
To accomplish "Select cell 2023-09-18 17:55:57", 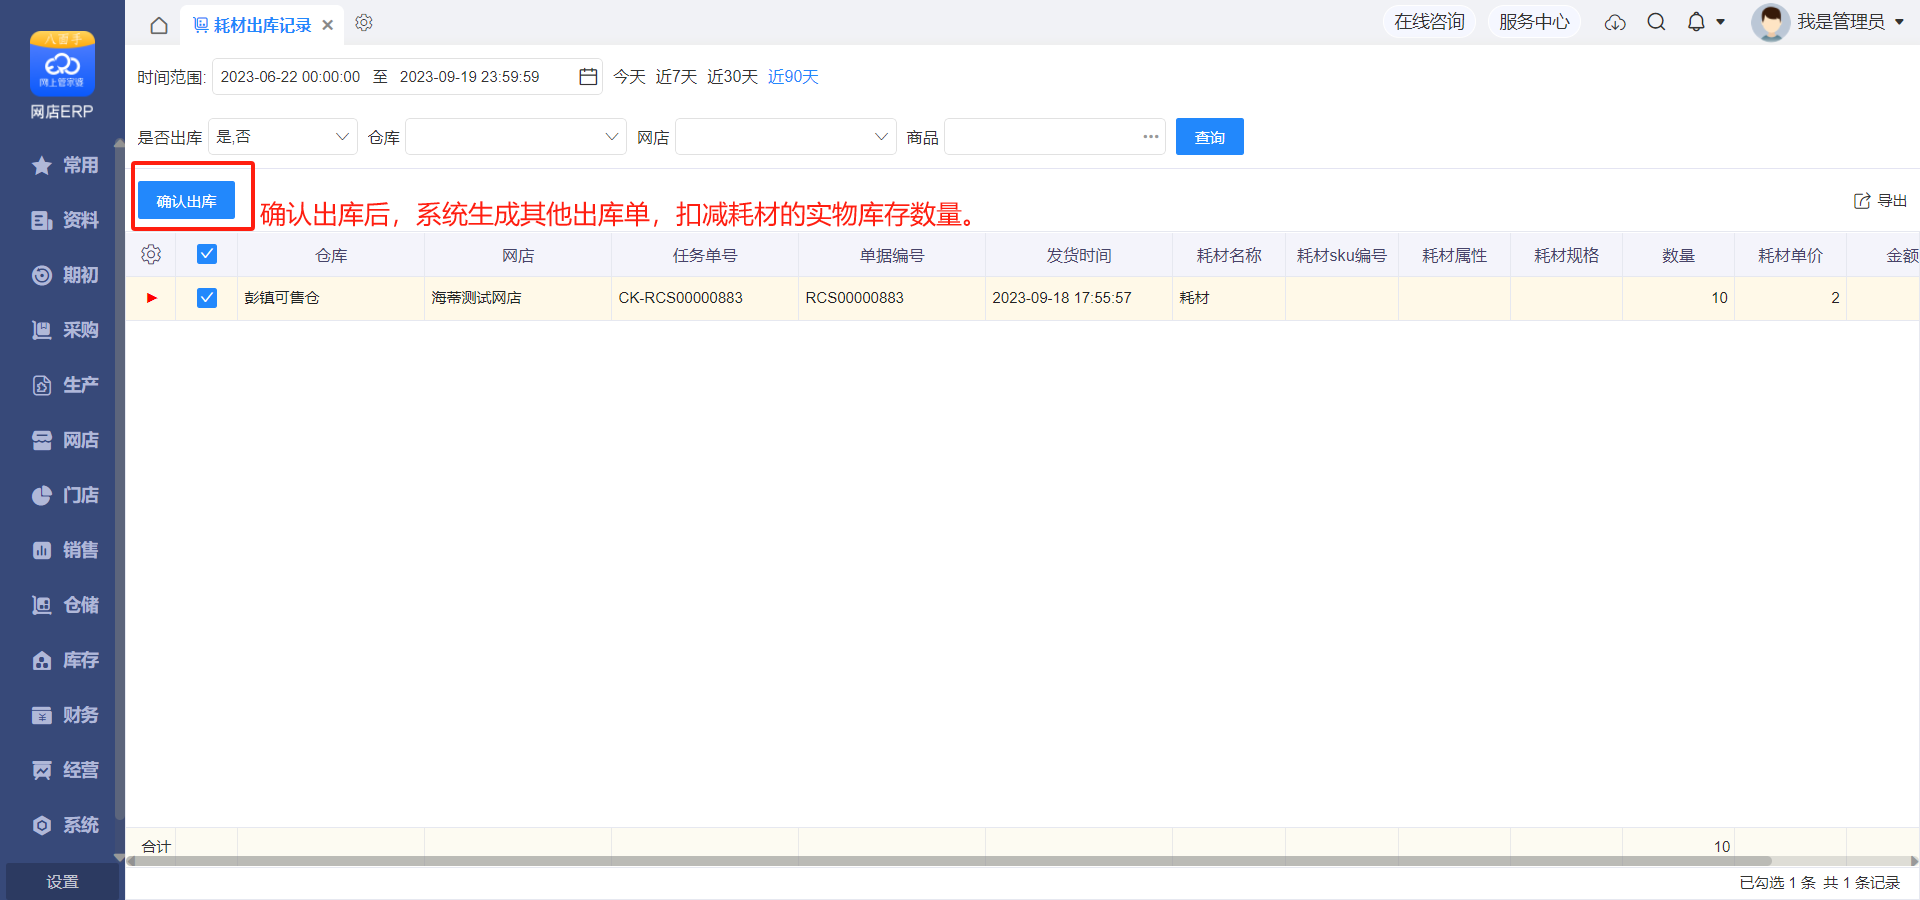I will tap(1079, 298).
